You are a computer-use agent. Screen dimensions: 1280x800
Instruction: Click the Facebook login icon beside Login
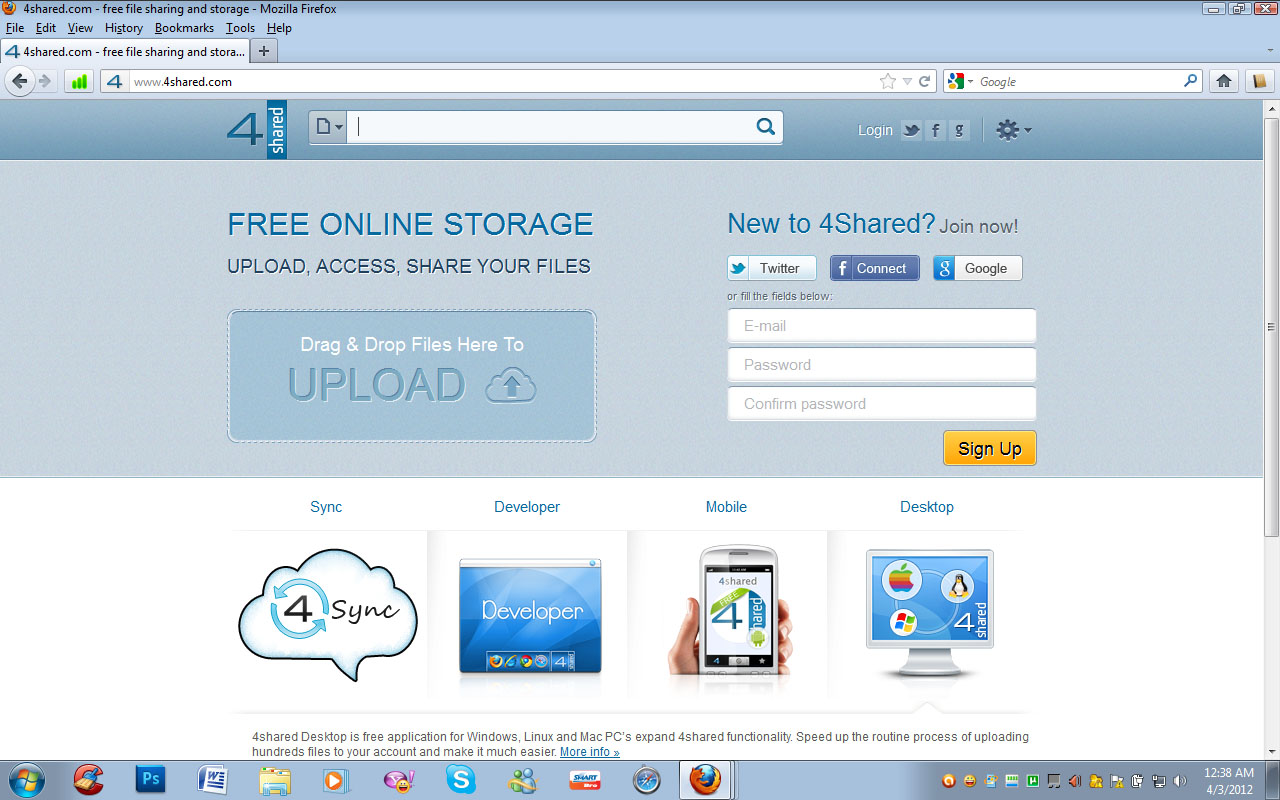coord(935,130)
